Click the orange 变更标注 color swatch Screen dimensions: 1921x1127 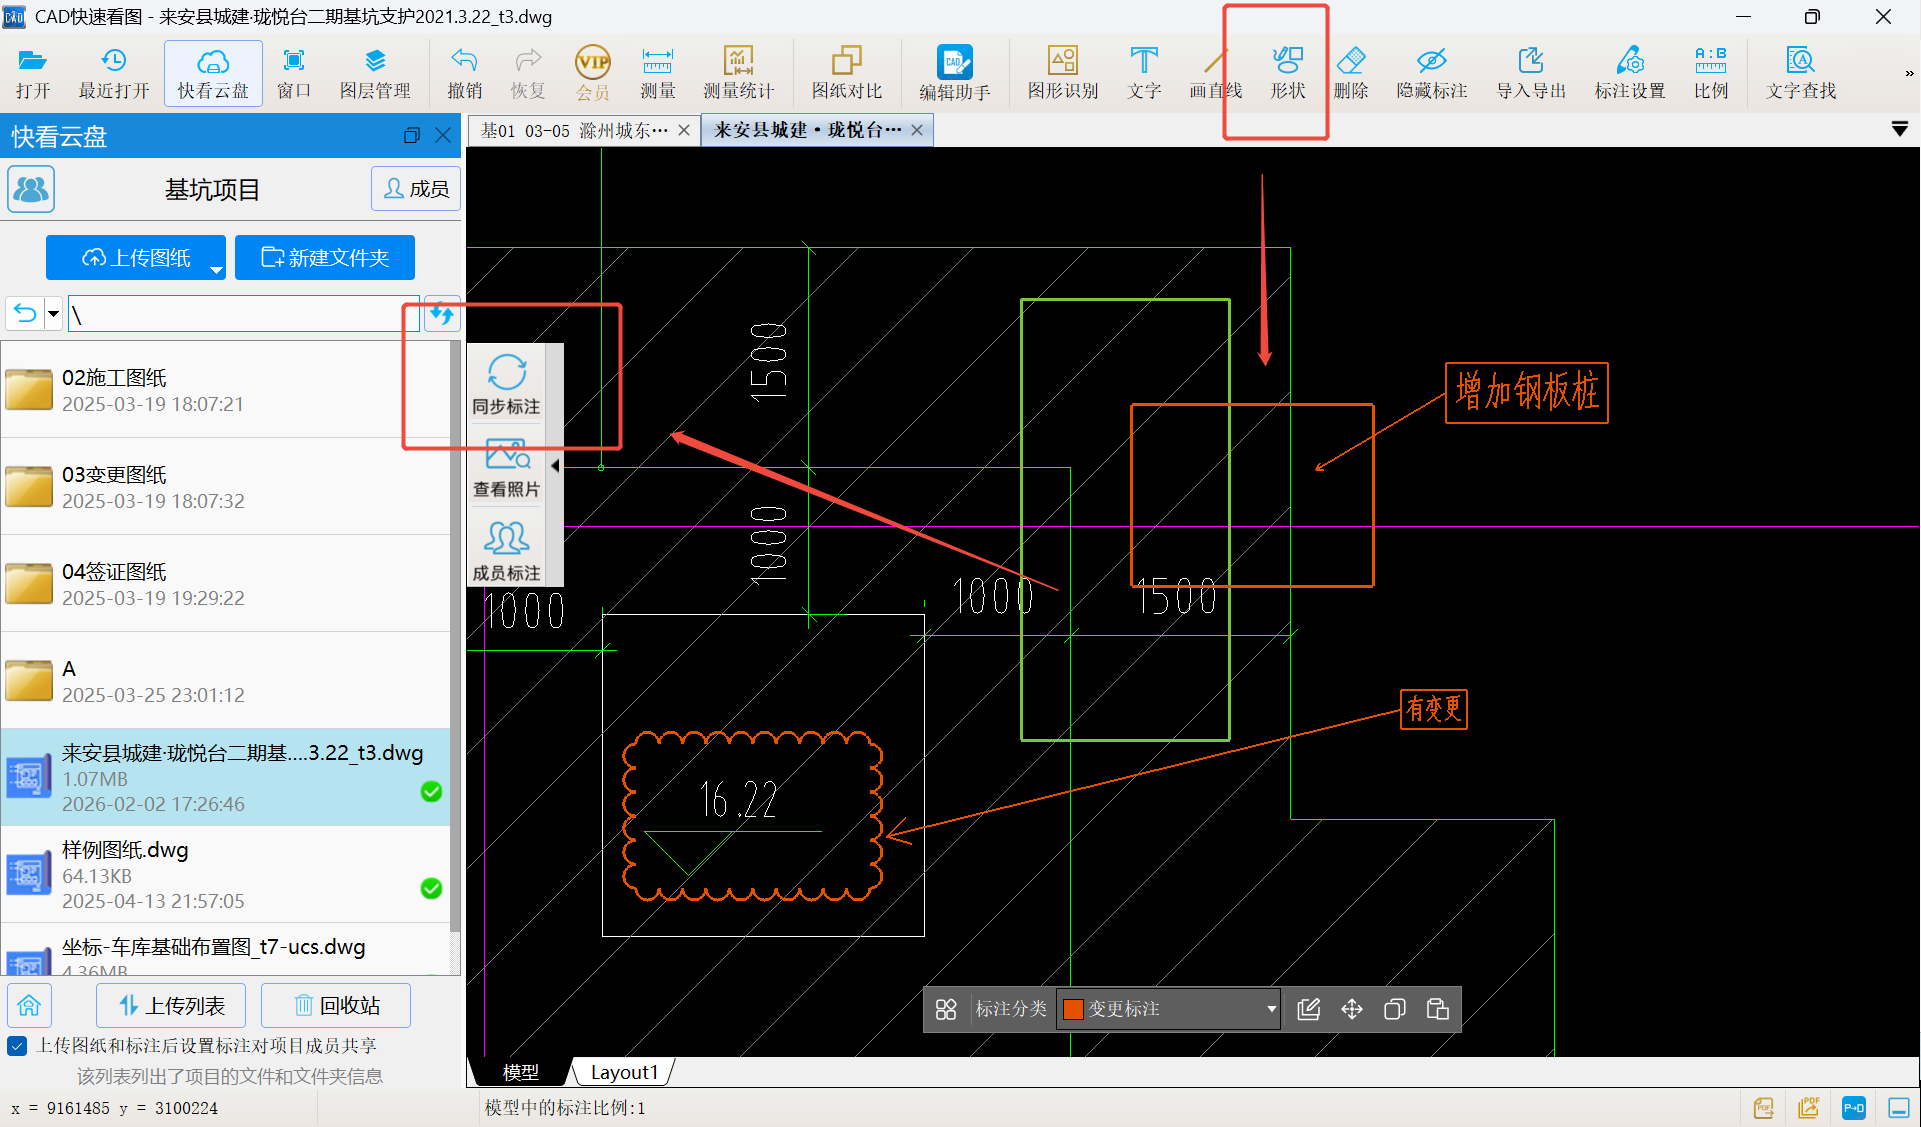tap(1073, 1009)
